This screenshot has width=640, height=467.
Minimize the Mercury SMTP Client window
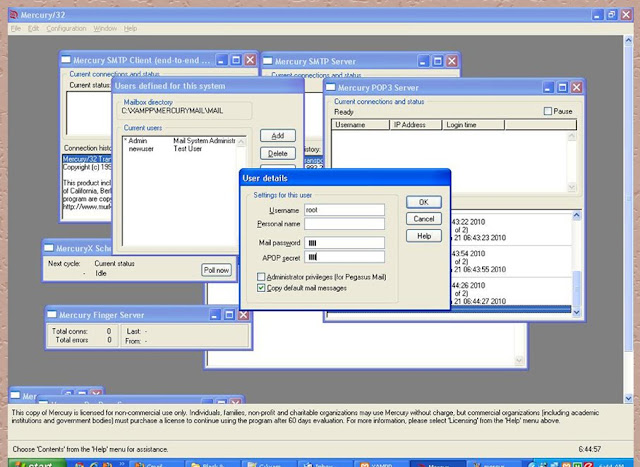click(222, 60)
